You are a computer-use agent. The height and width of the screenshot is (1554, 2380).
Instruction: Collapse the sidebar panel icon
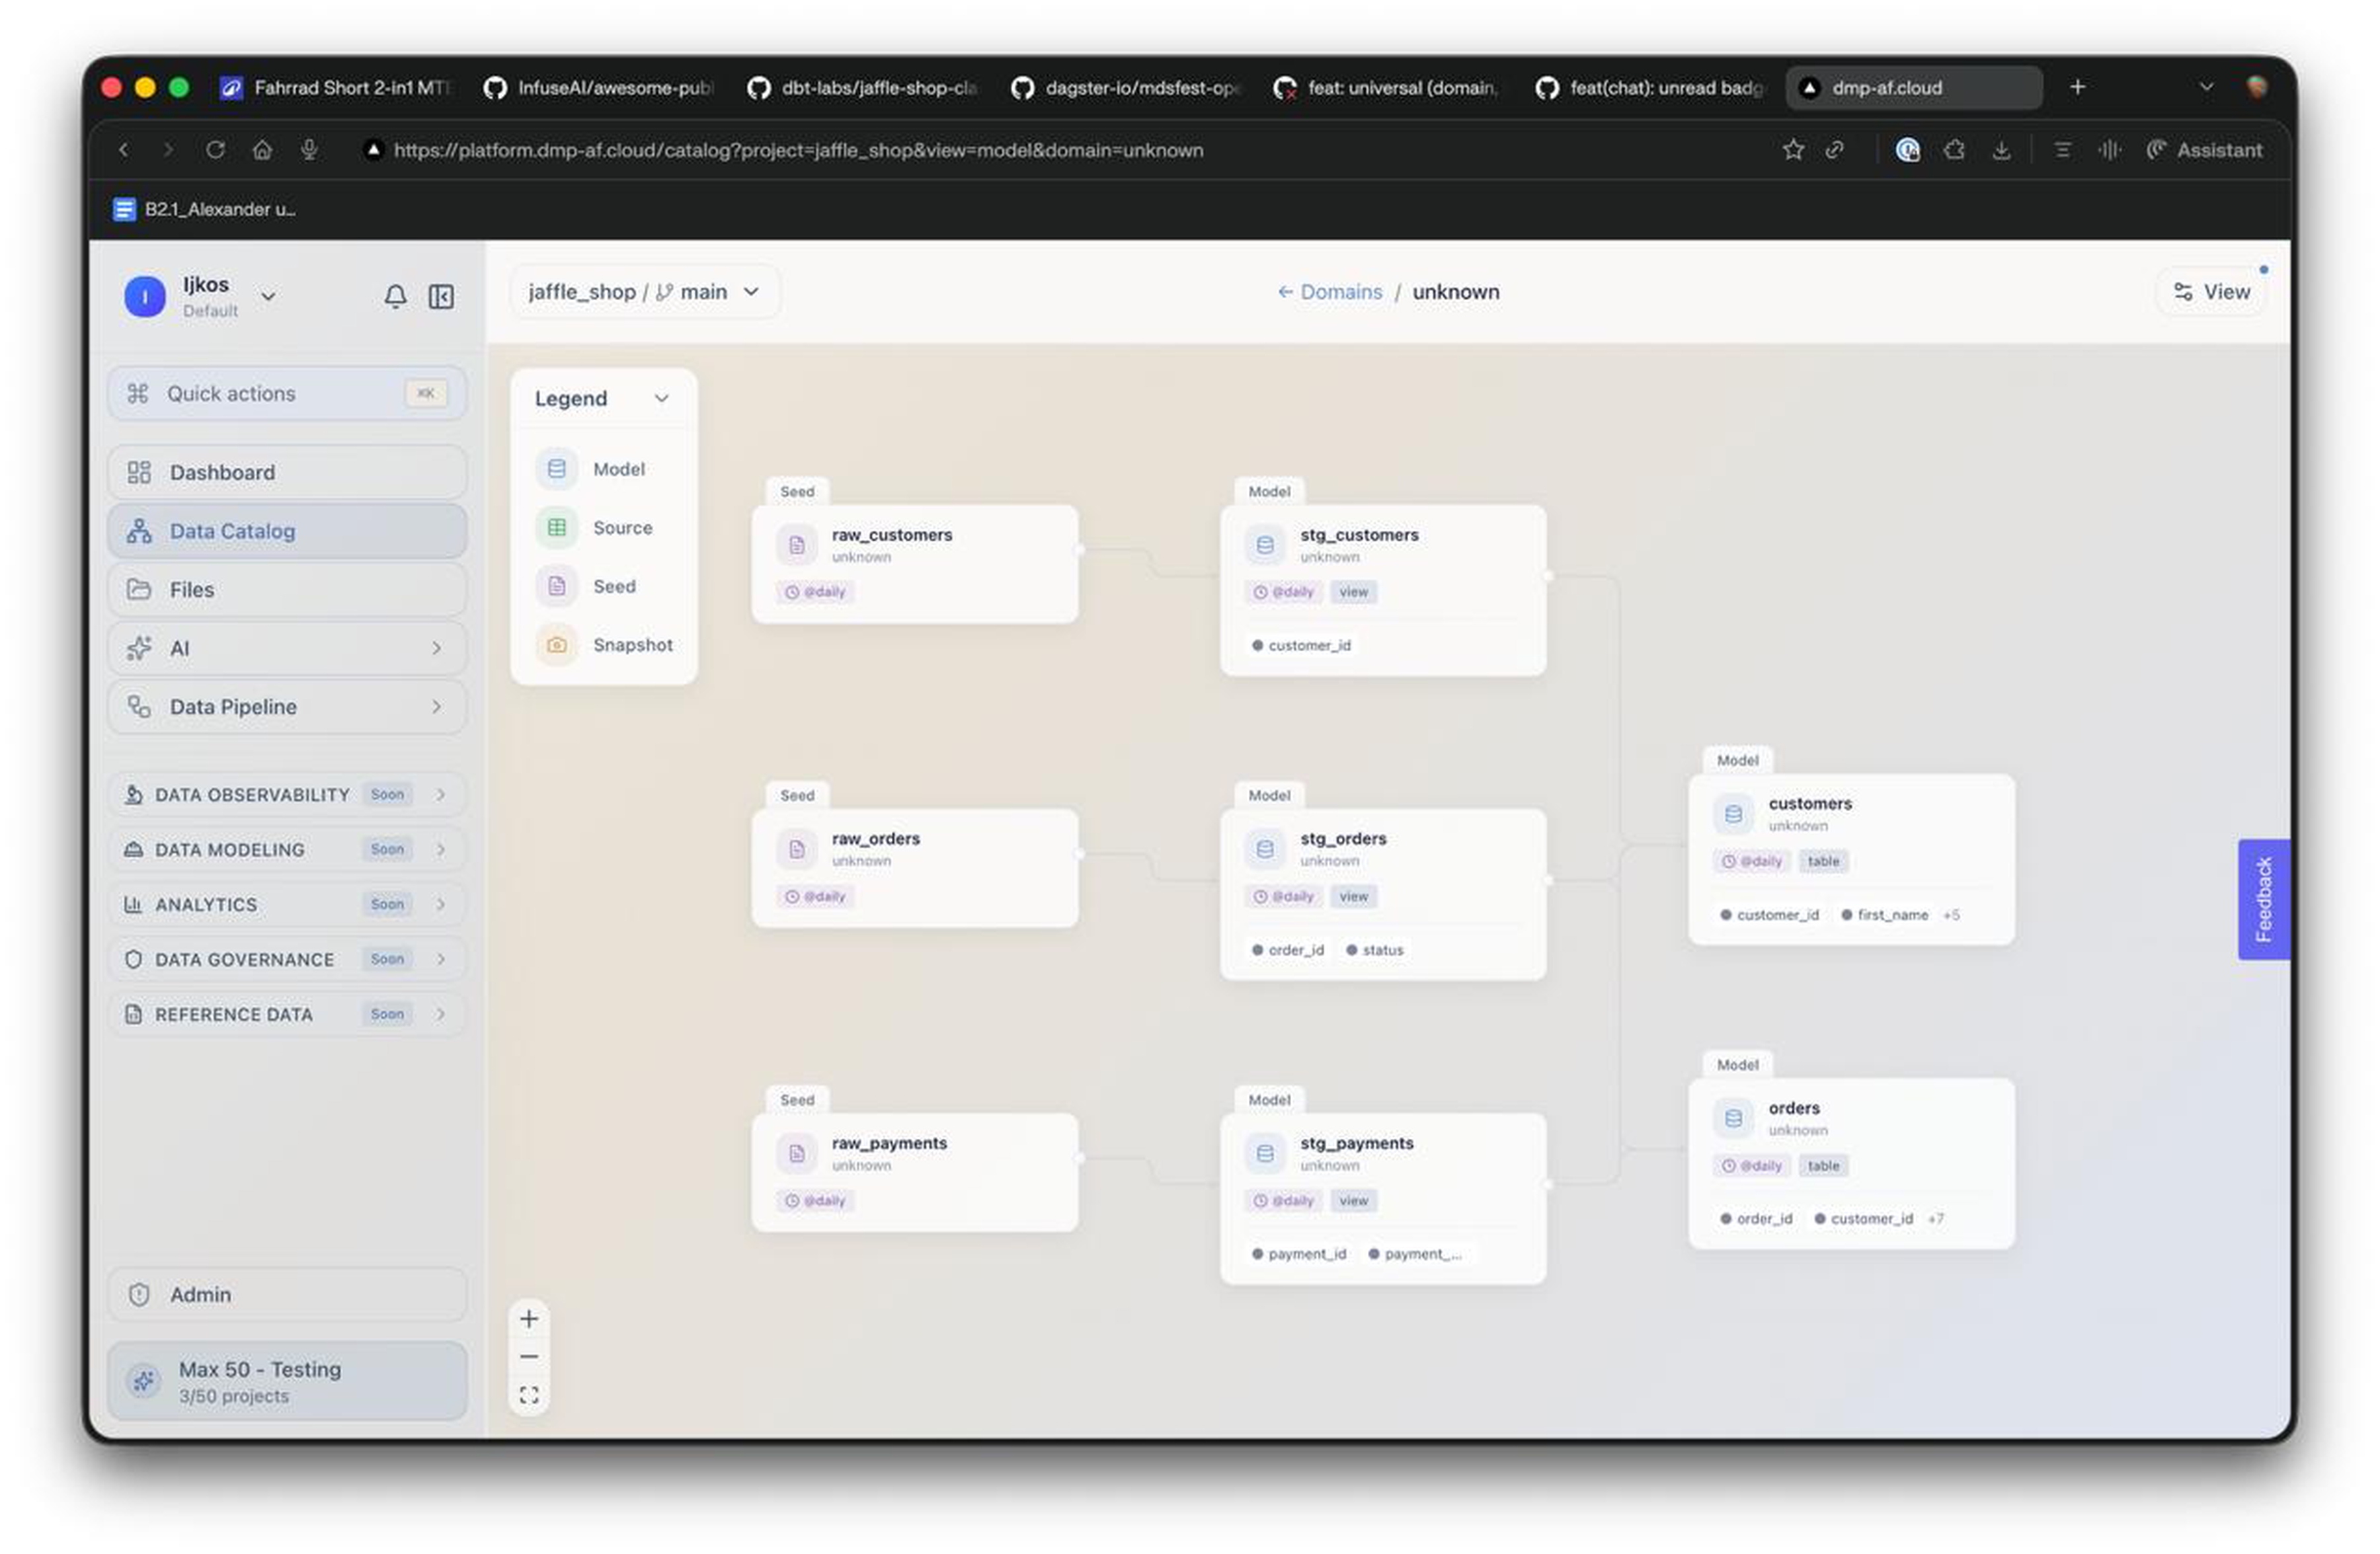pyautogui.click(x=441, y=296)
